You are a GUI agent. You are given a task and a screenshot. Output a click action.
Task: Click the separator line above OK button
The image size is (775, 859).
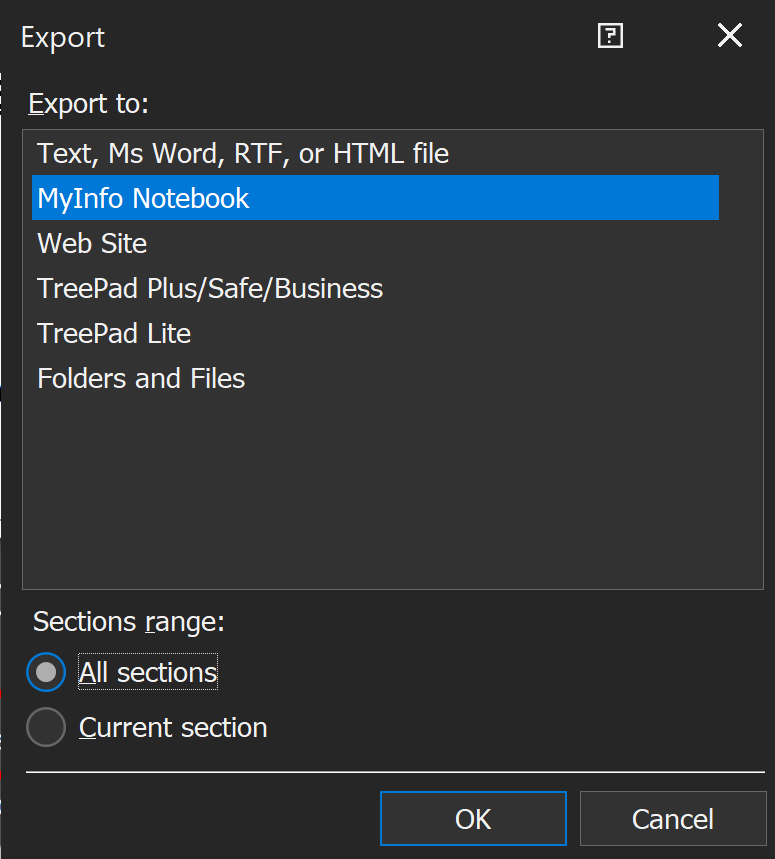point(395,772)
